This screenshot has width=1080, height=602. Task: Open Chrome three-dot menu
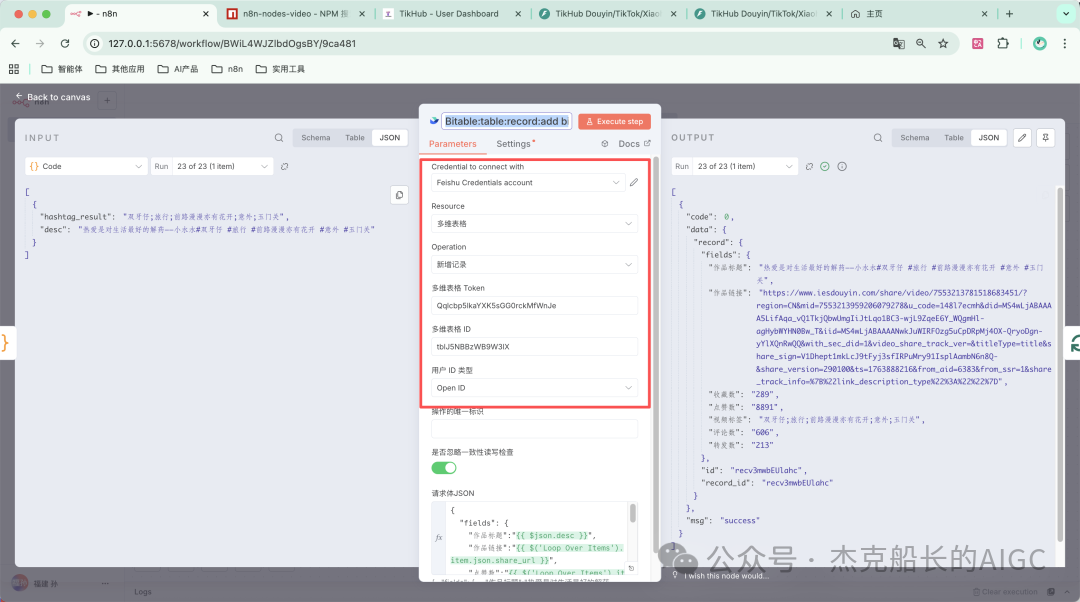[x=1064, y=43]
